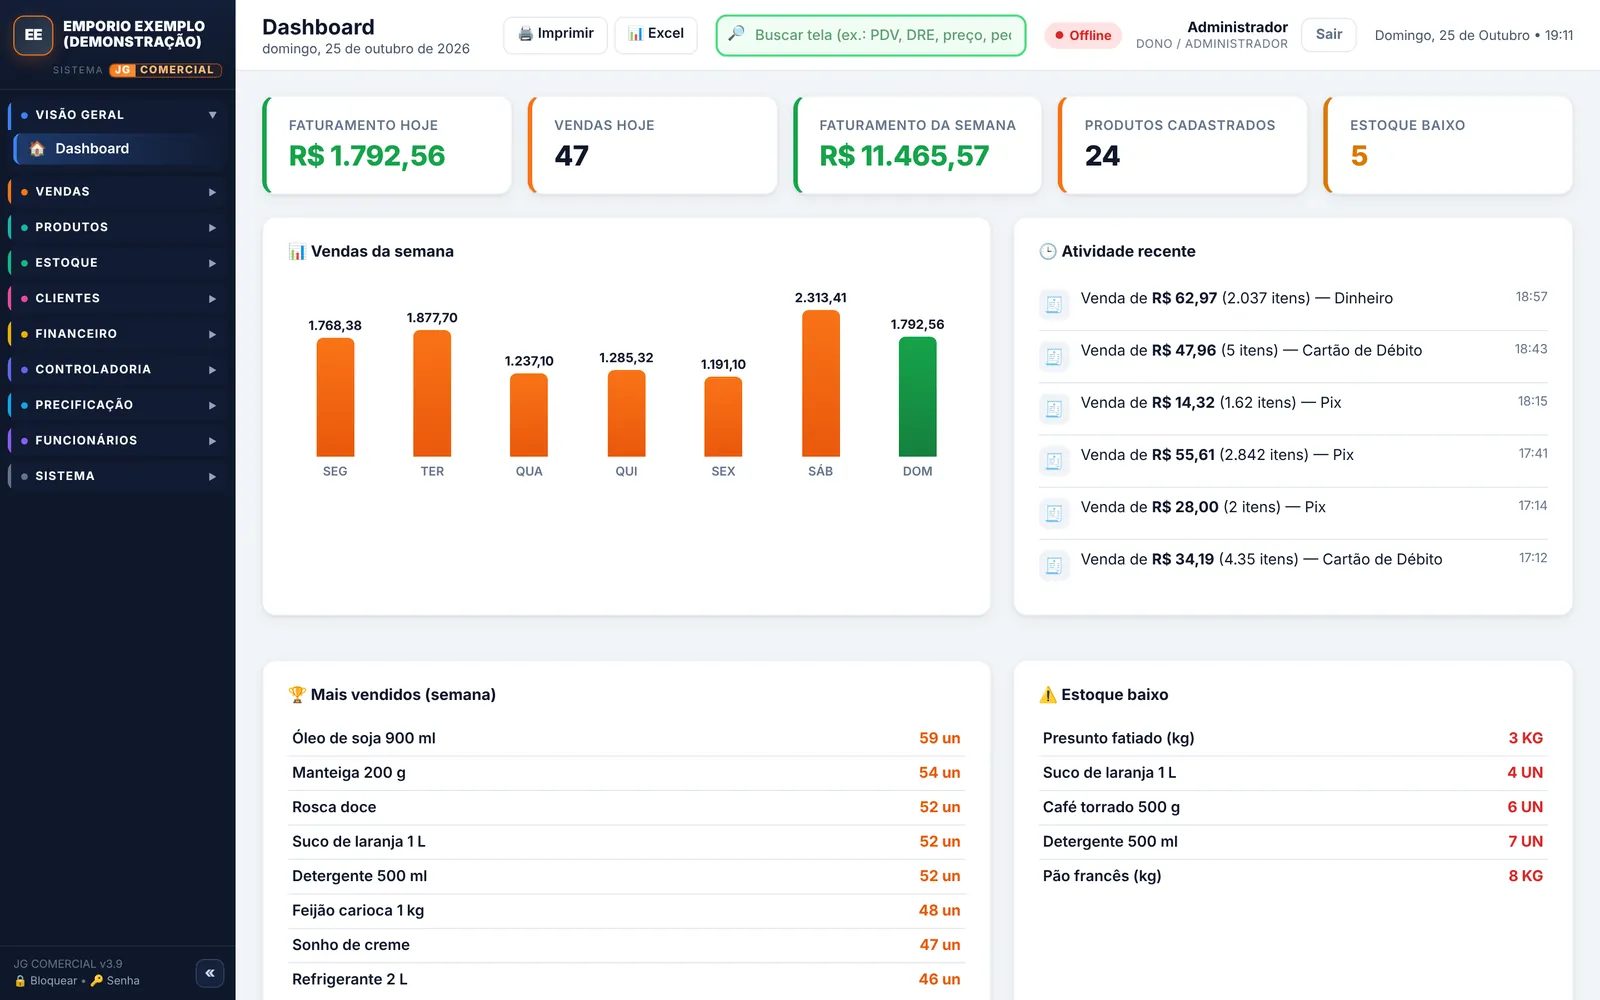
Task: Expand the Precificação menu section
Action: point(117,405)
